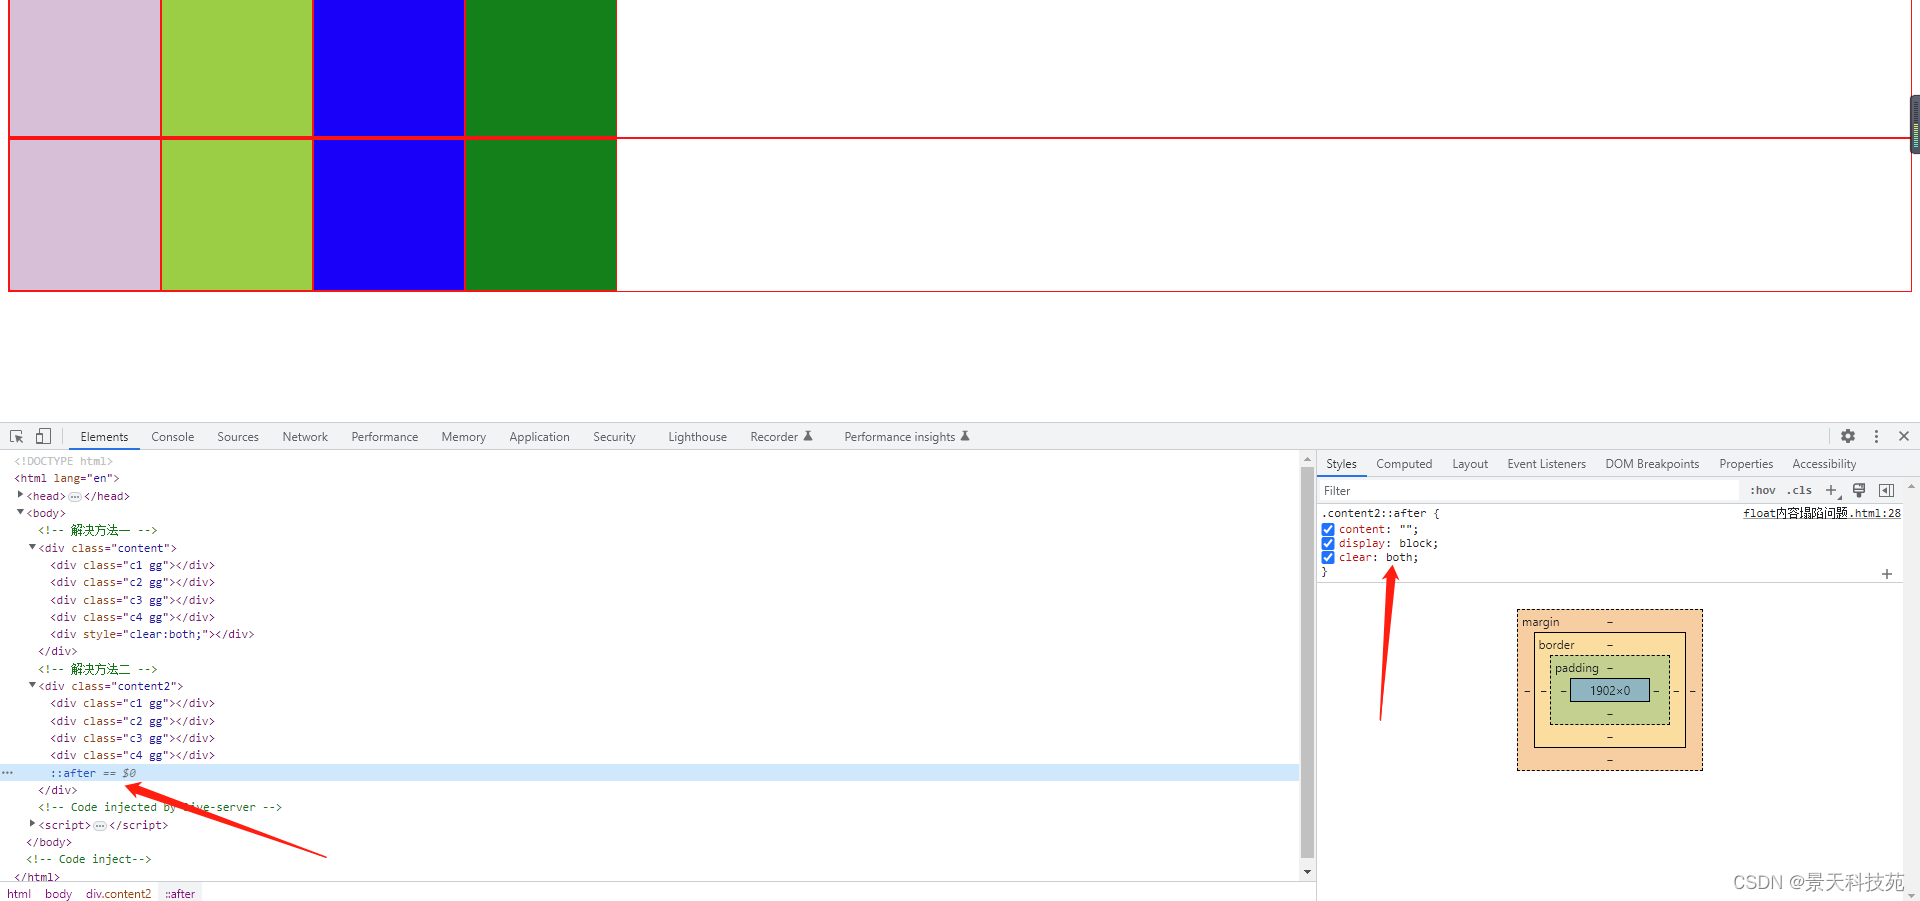Screen dimensions: 1920x901
Task: Click the blue box in the second row
Action: pos(389,215)
